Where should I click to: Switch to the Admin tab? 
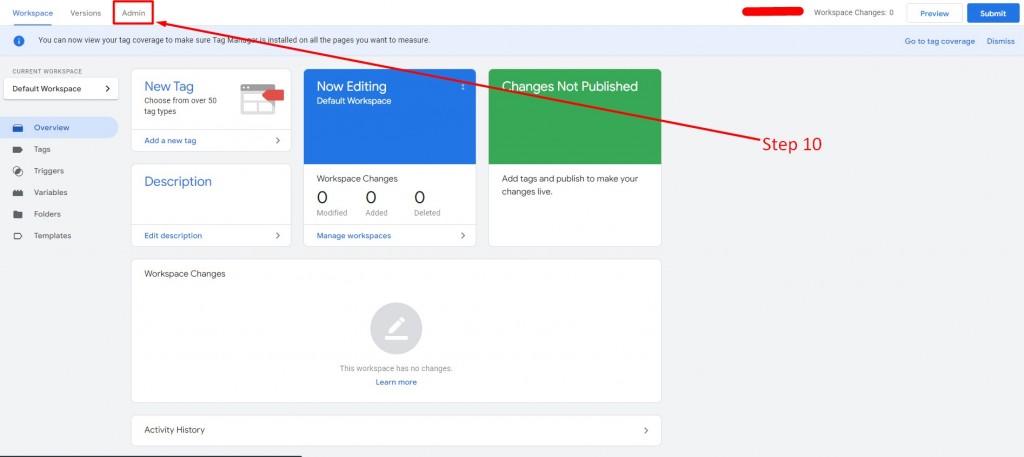(x=133, y=13)
